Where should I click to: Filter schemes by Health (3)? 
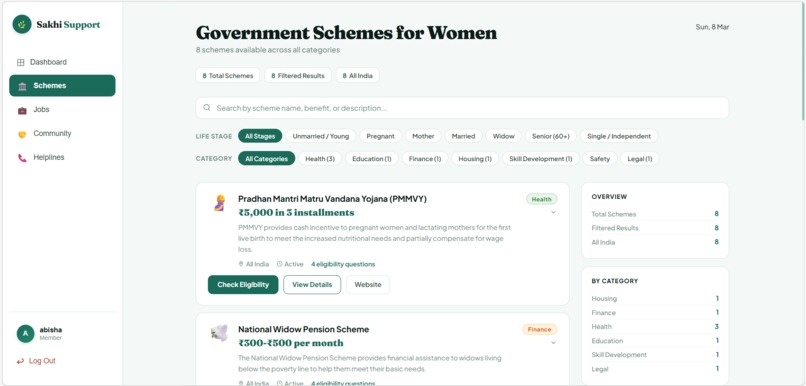(320, 159)
